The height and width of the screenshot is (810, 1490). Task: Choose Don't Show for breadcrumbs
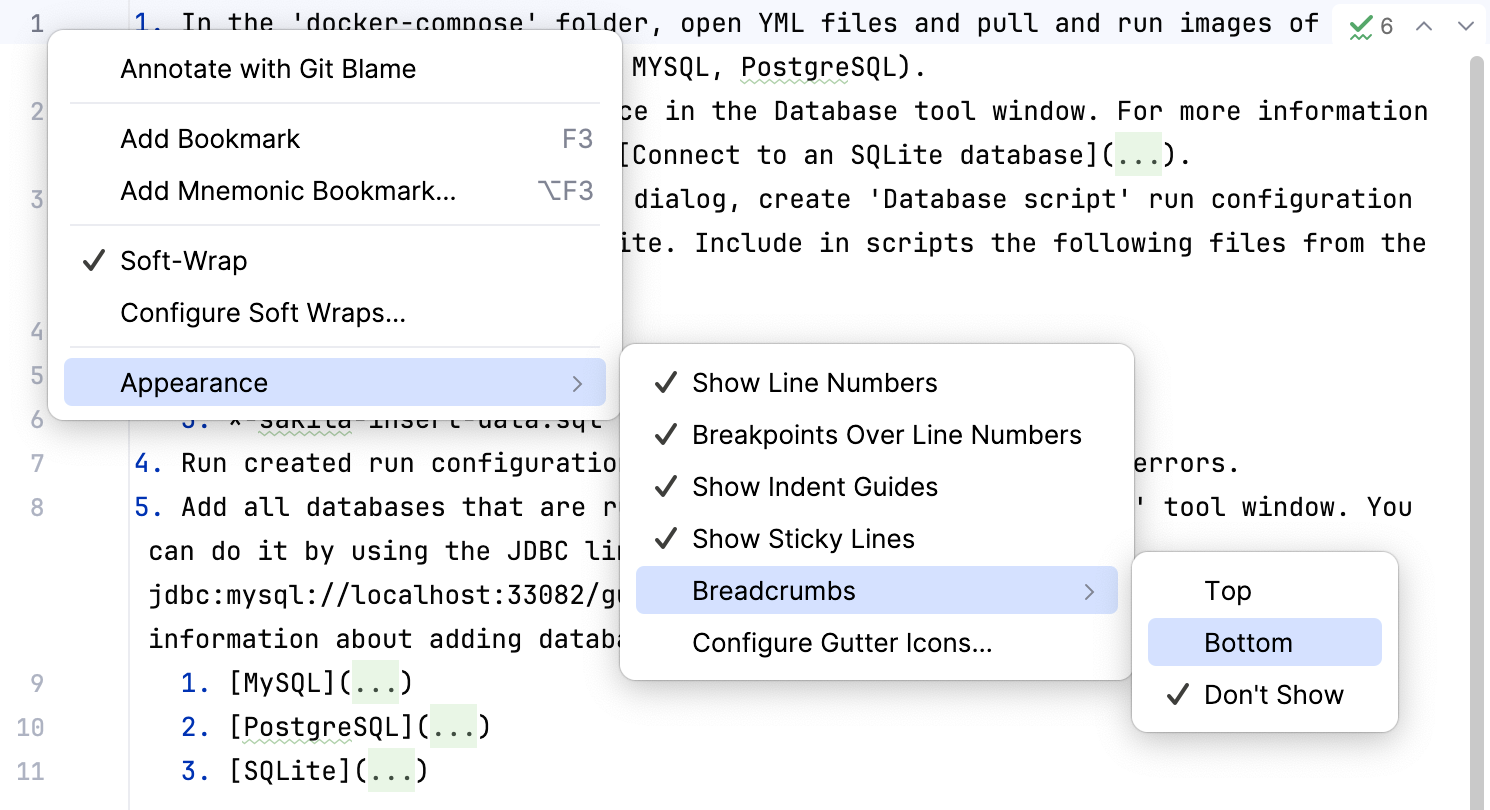pyautogui.click(x=1273, y=694)
